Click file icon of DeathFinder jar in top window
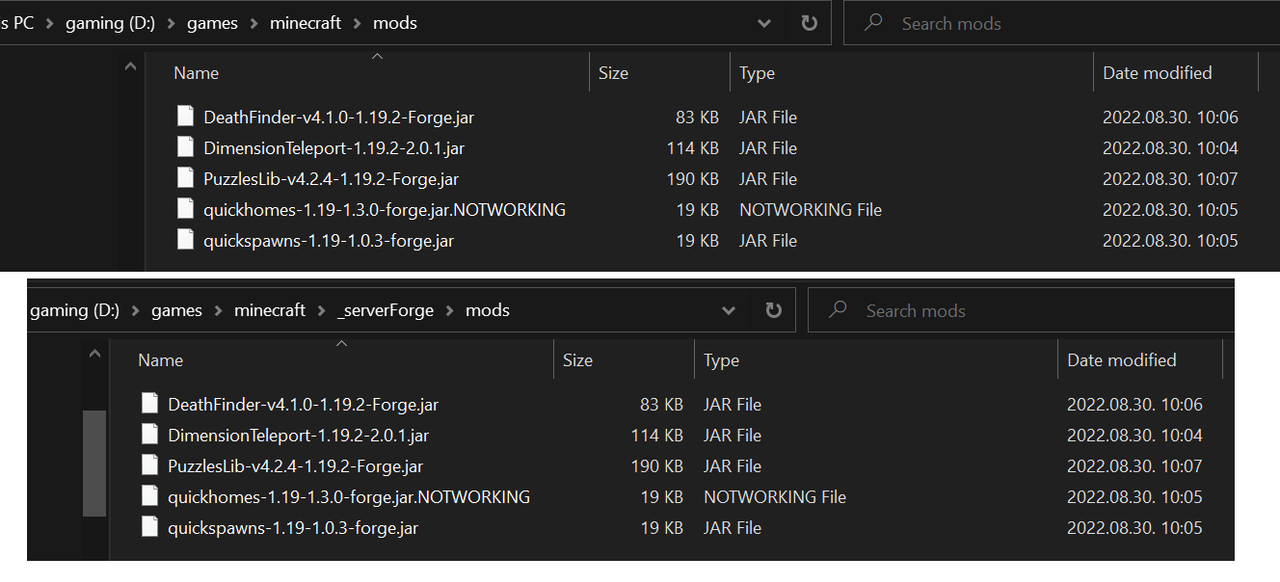This screenshot has height=582, width=1280. (x=185, y=116)
